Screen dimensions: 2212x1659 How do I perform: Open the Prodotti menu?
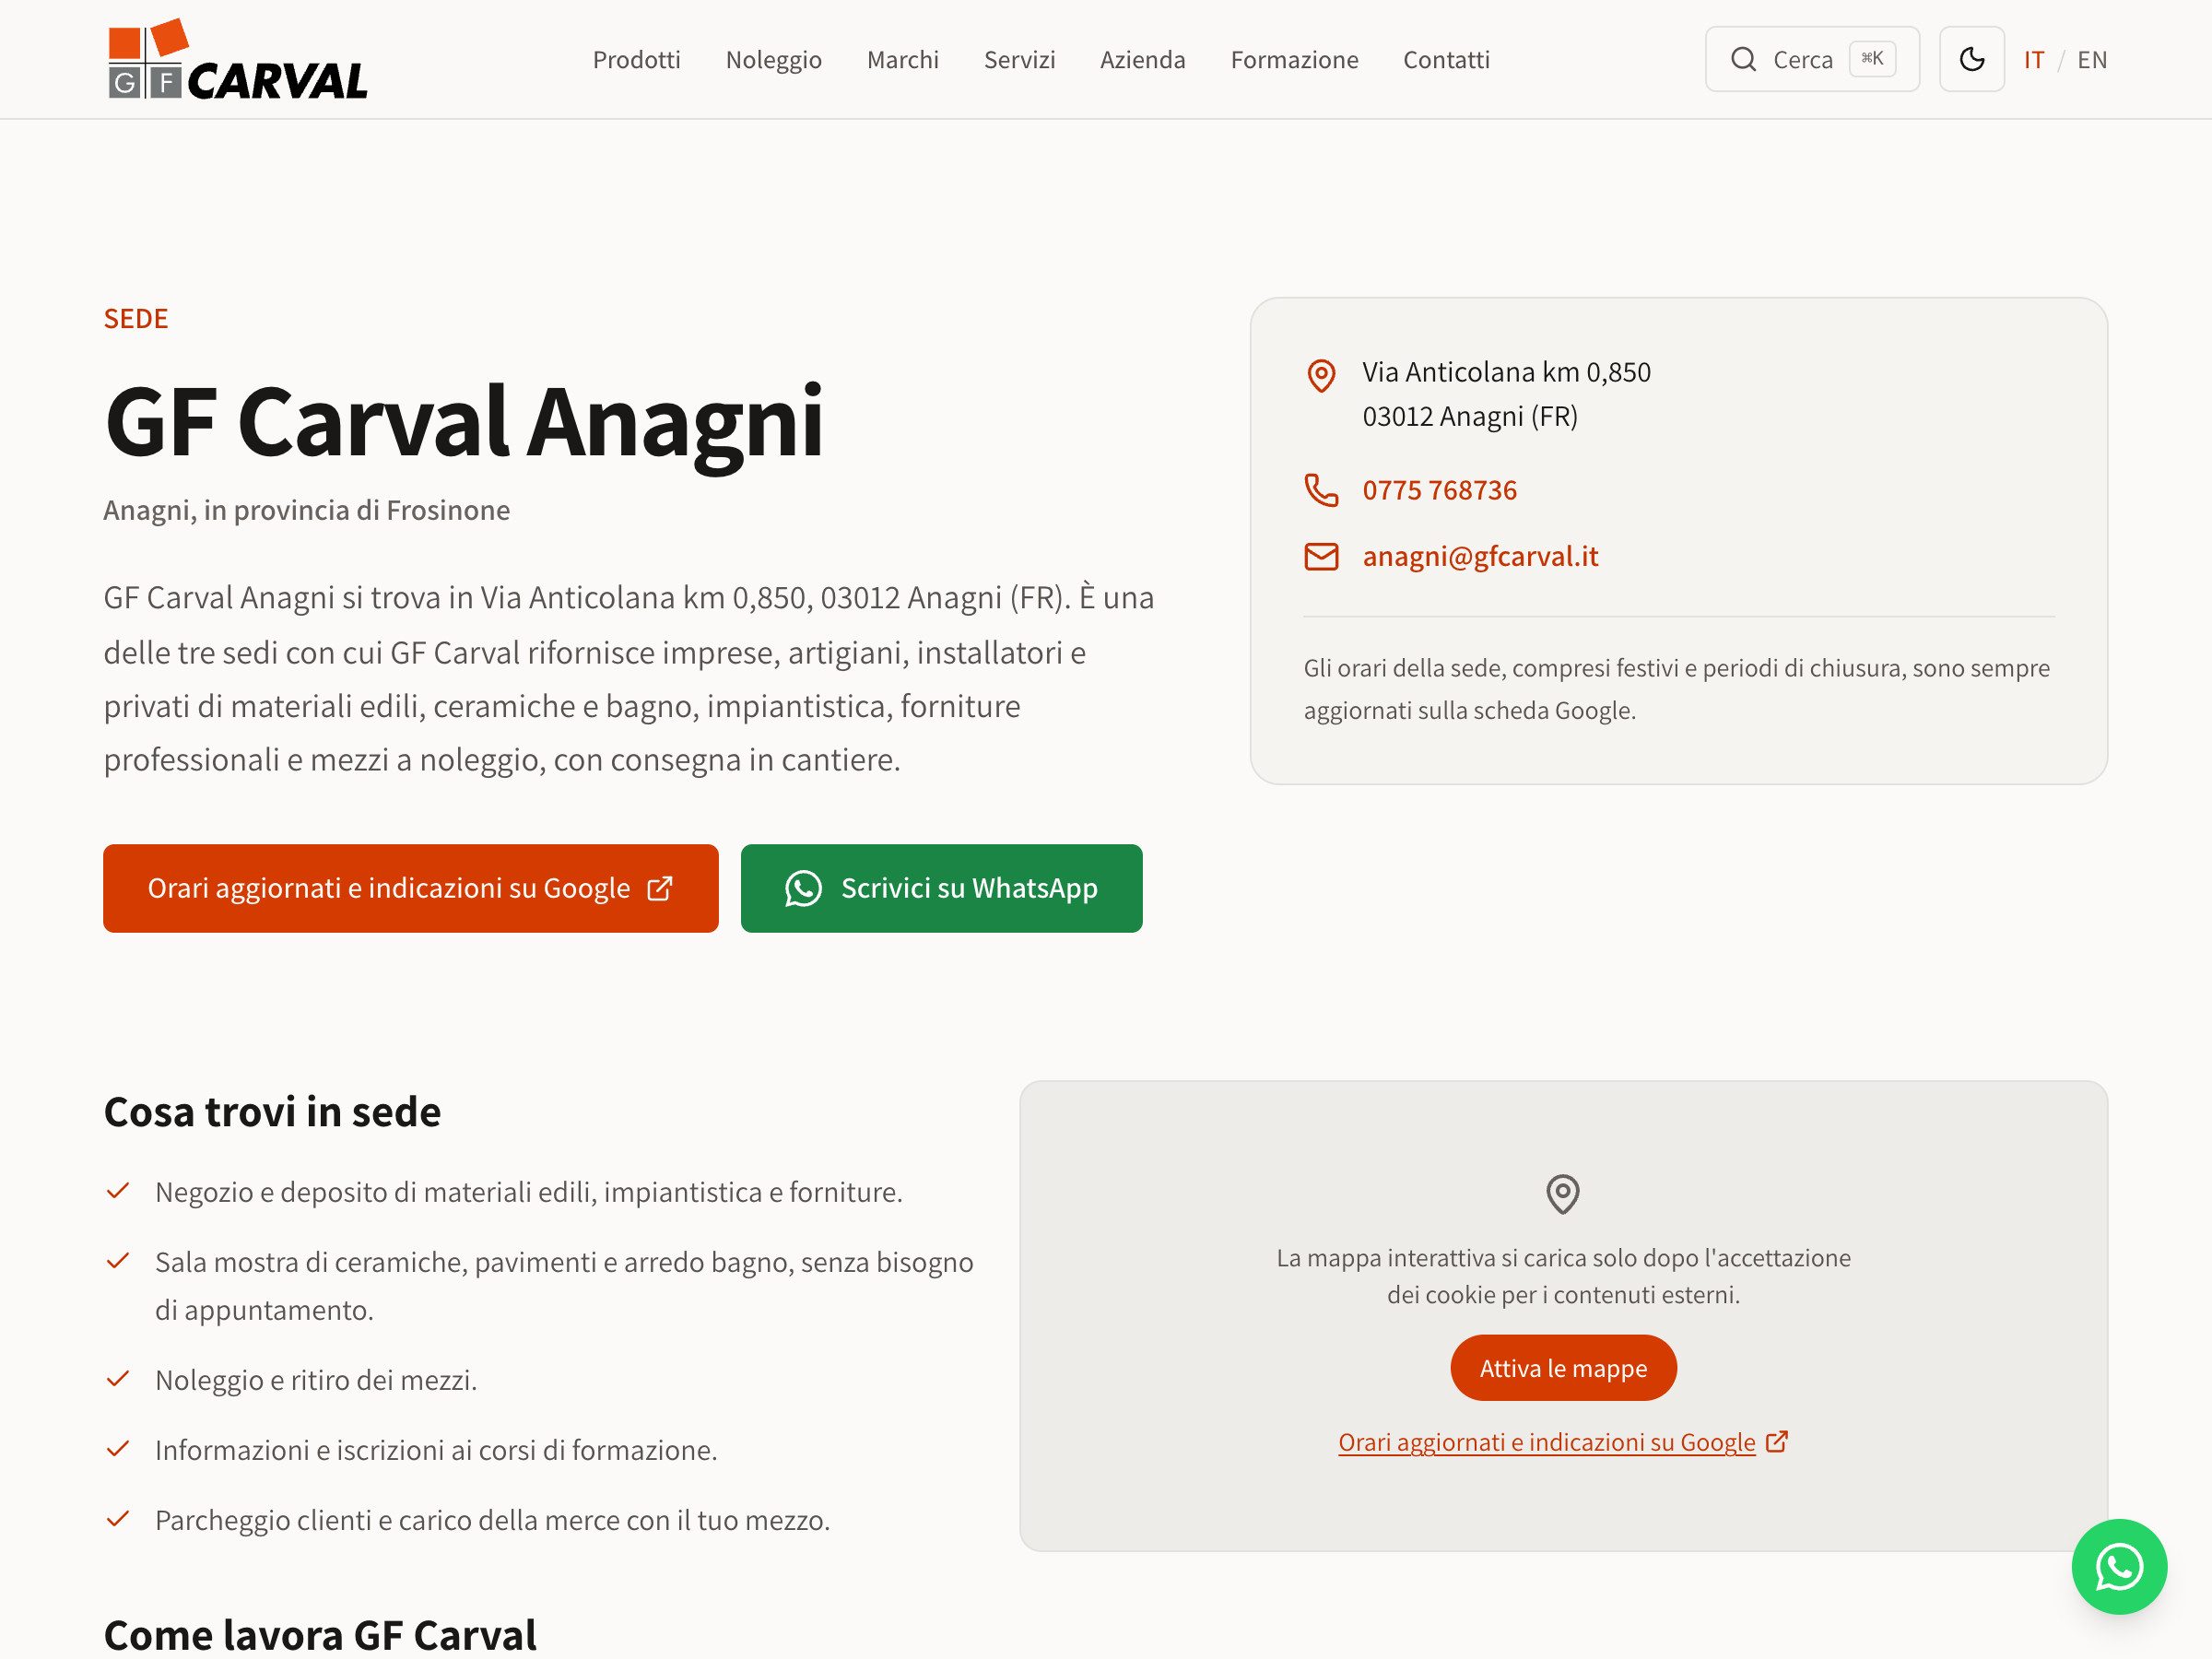[636, 60]
